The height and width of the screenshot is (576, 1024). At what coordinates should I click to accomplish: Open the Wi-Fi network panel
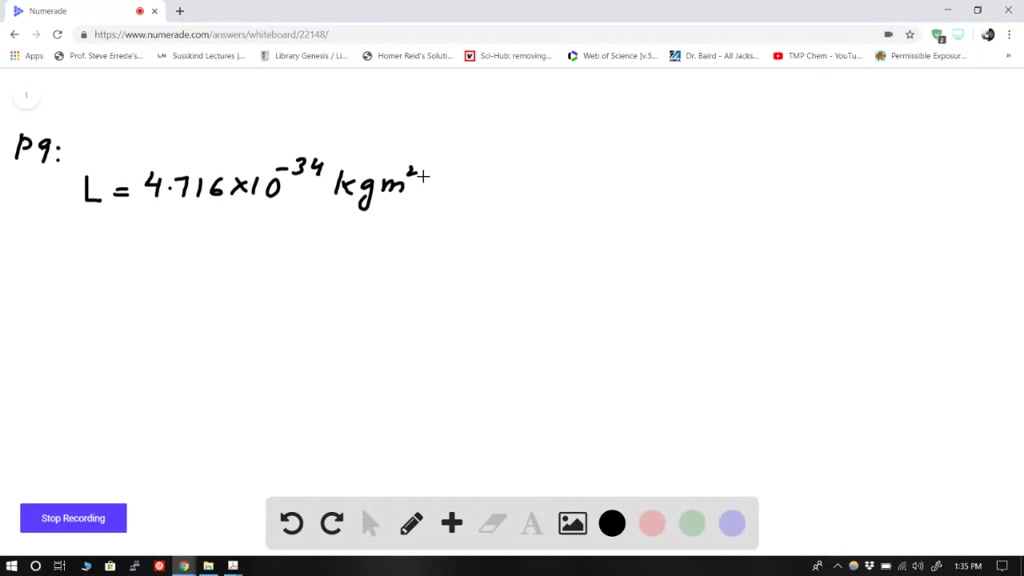click(902, 566)
